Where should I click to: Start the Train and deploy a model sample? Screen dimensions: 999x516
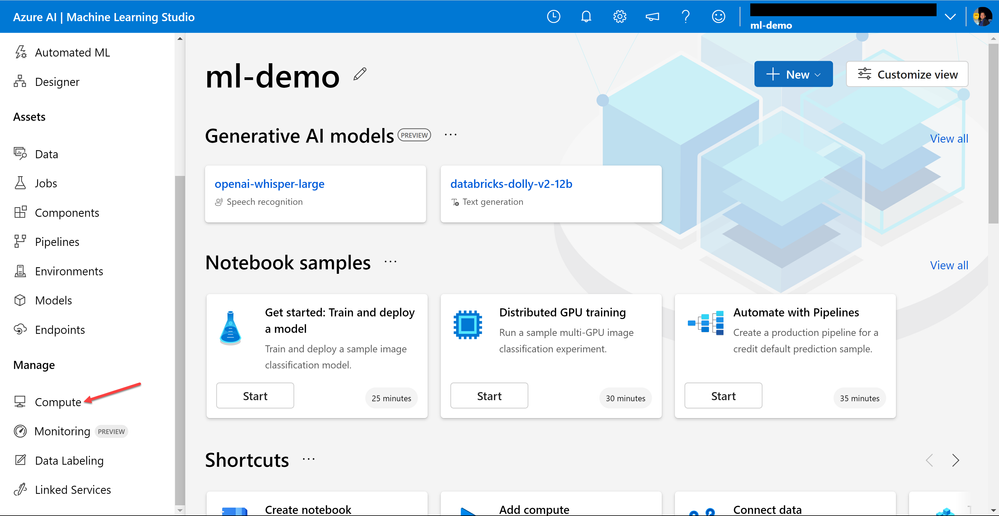click(255, 396)
